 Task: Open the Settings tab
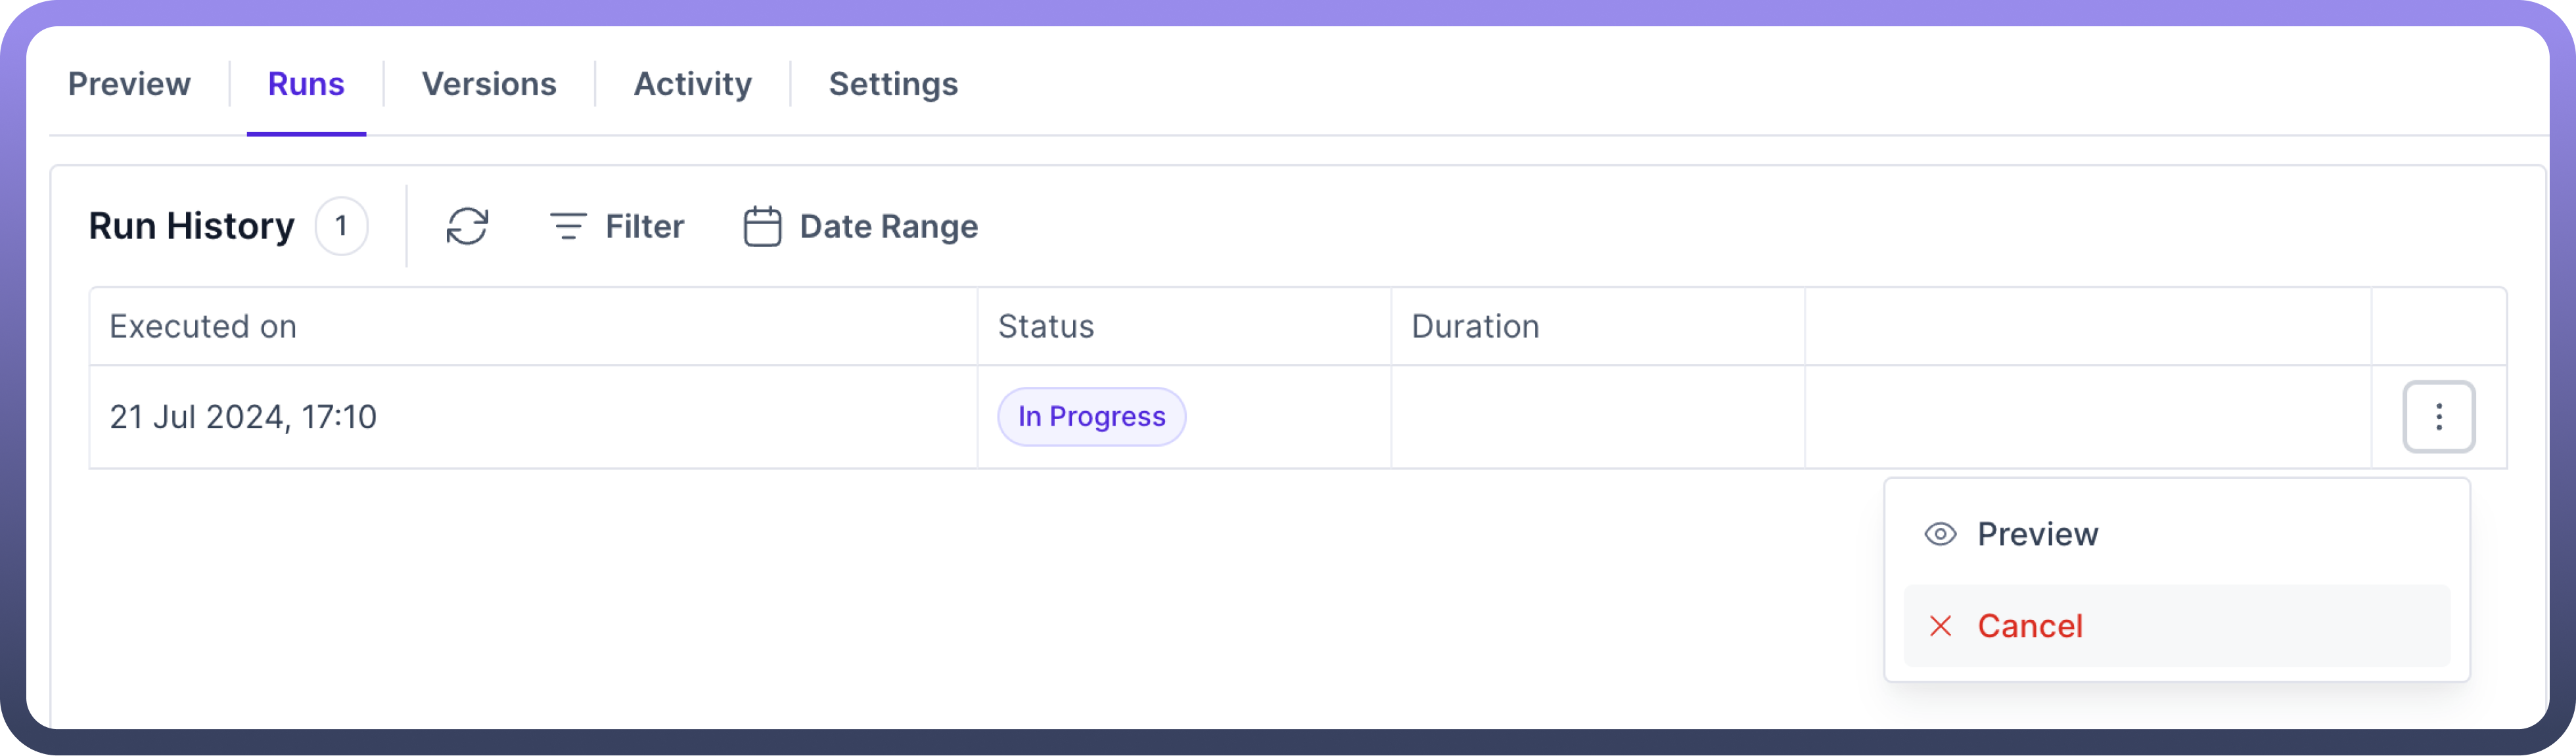click(x=893, y=84)
